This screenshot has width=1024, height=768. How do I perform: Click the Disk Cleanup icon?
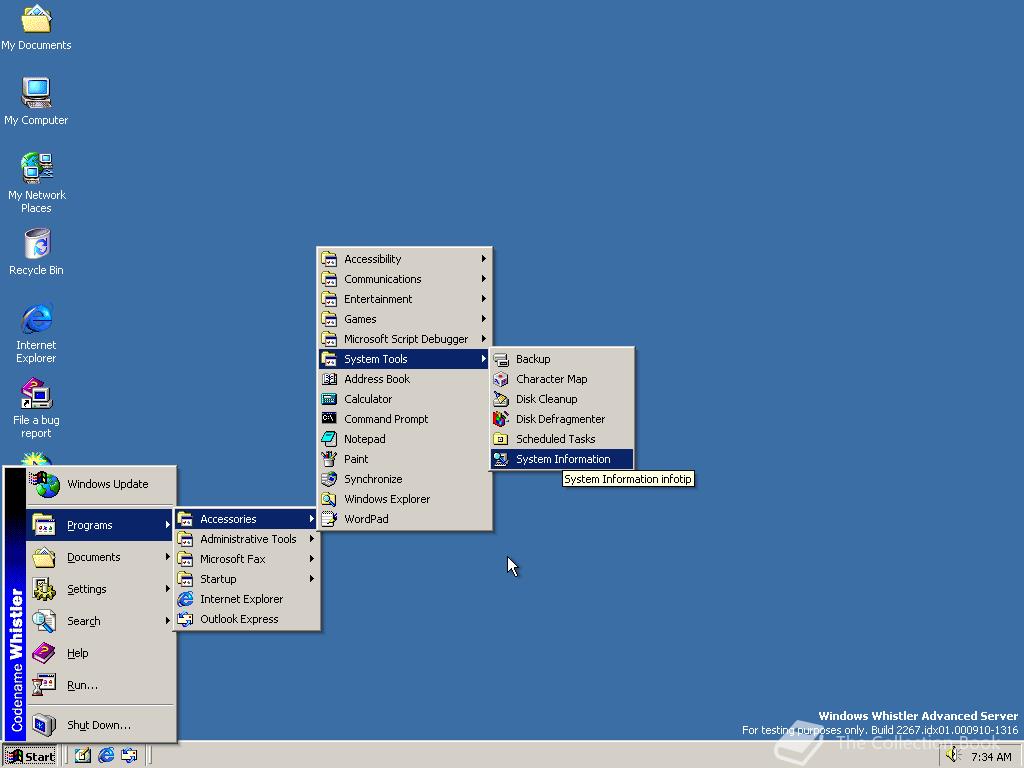pyautogui.click(x=501, y=399)
